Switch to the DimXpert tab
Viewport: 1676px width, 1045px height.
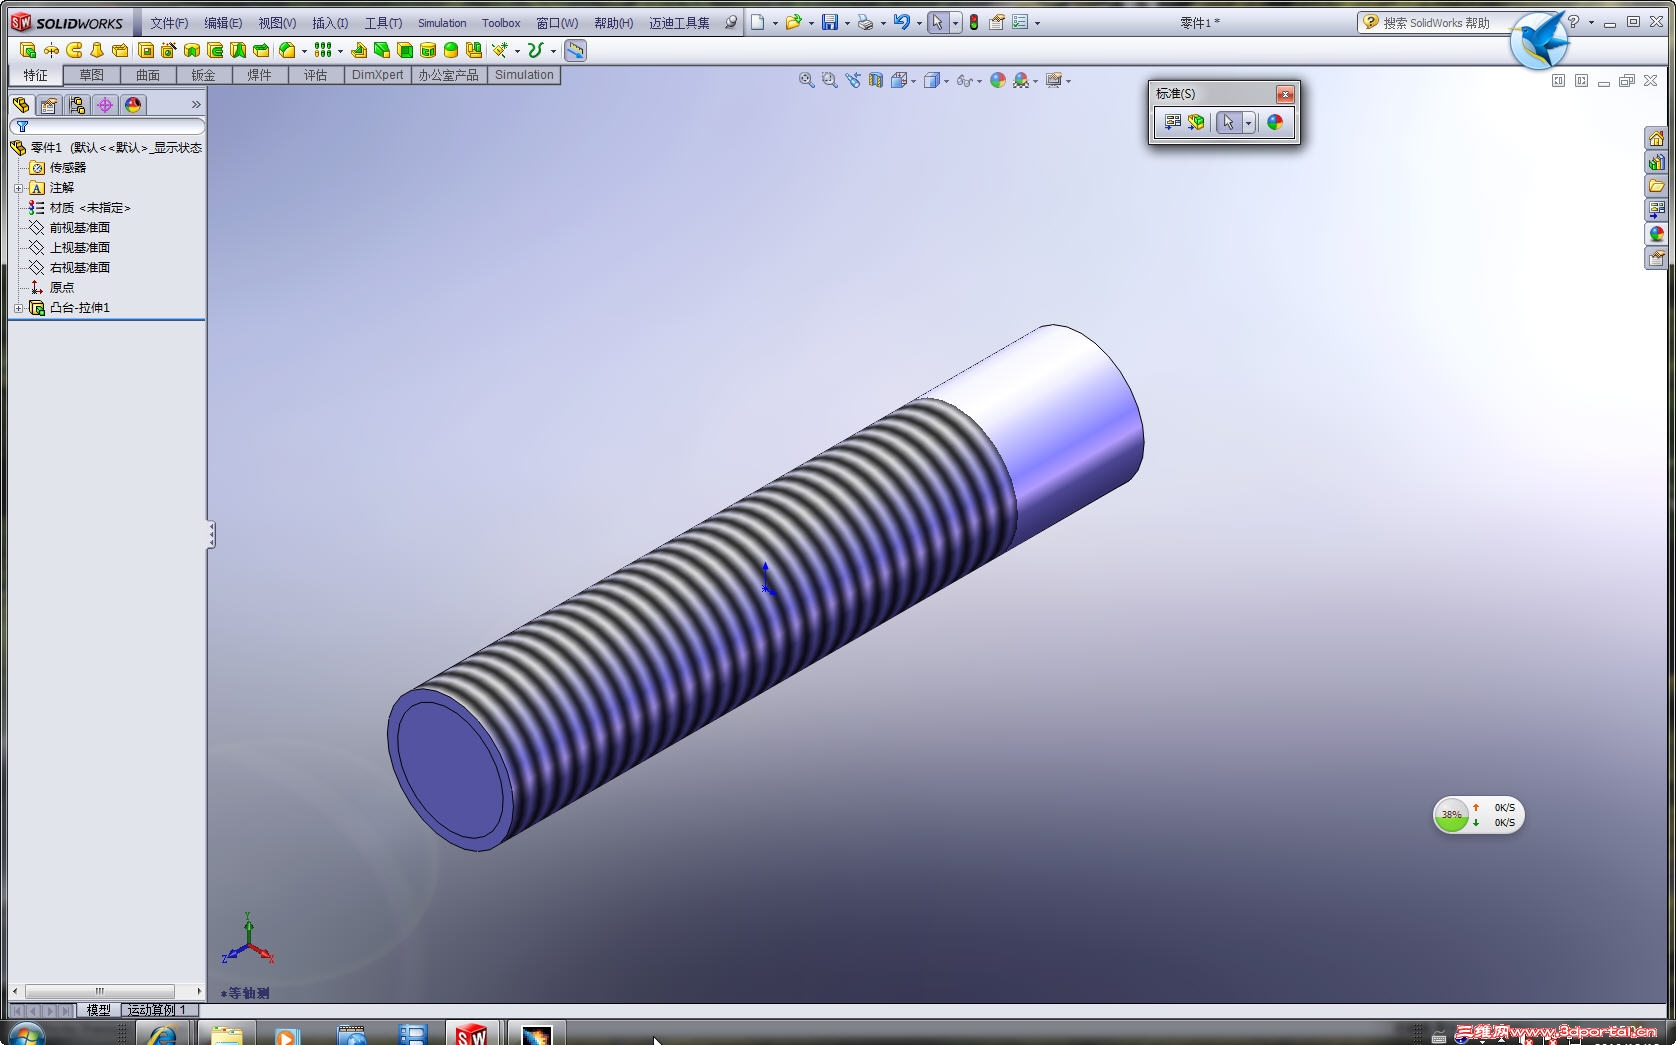coord(378,75)
